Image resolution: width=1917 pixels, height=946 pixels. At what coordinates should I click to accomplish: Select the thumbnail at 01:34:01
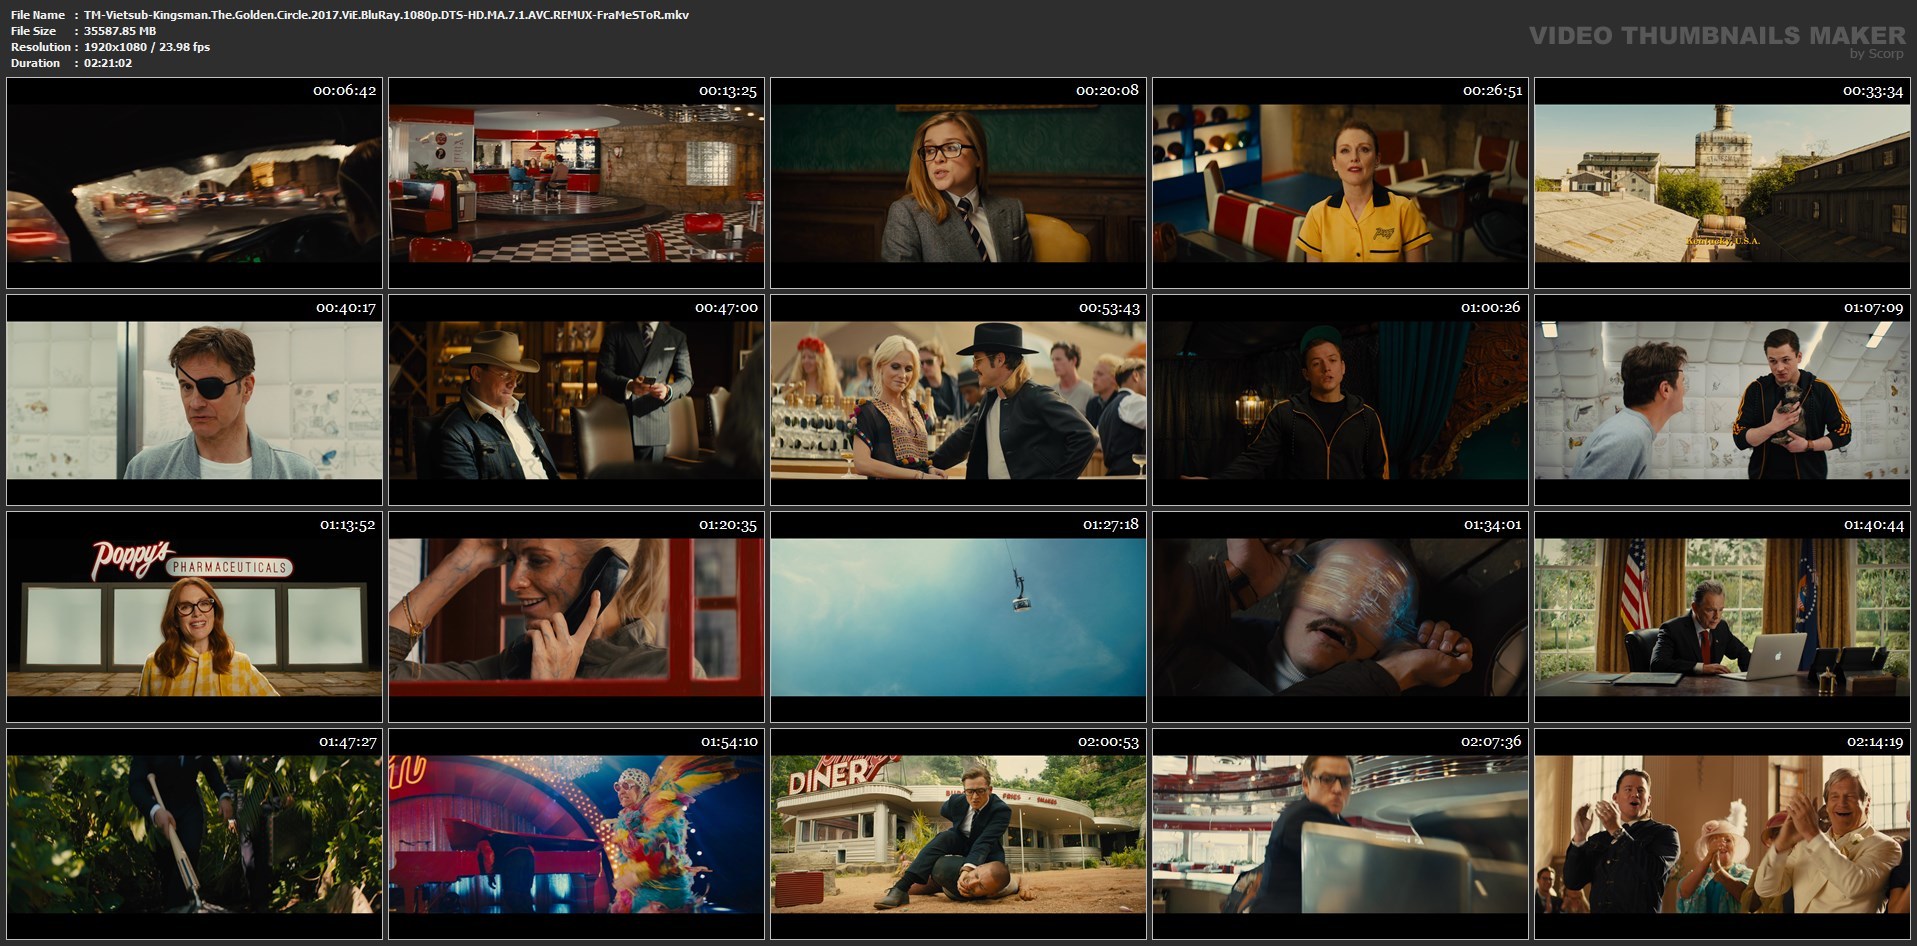(1340, 617)
